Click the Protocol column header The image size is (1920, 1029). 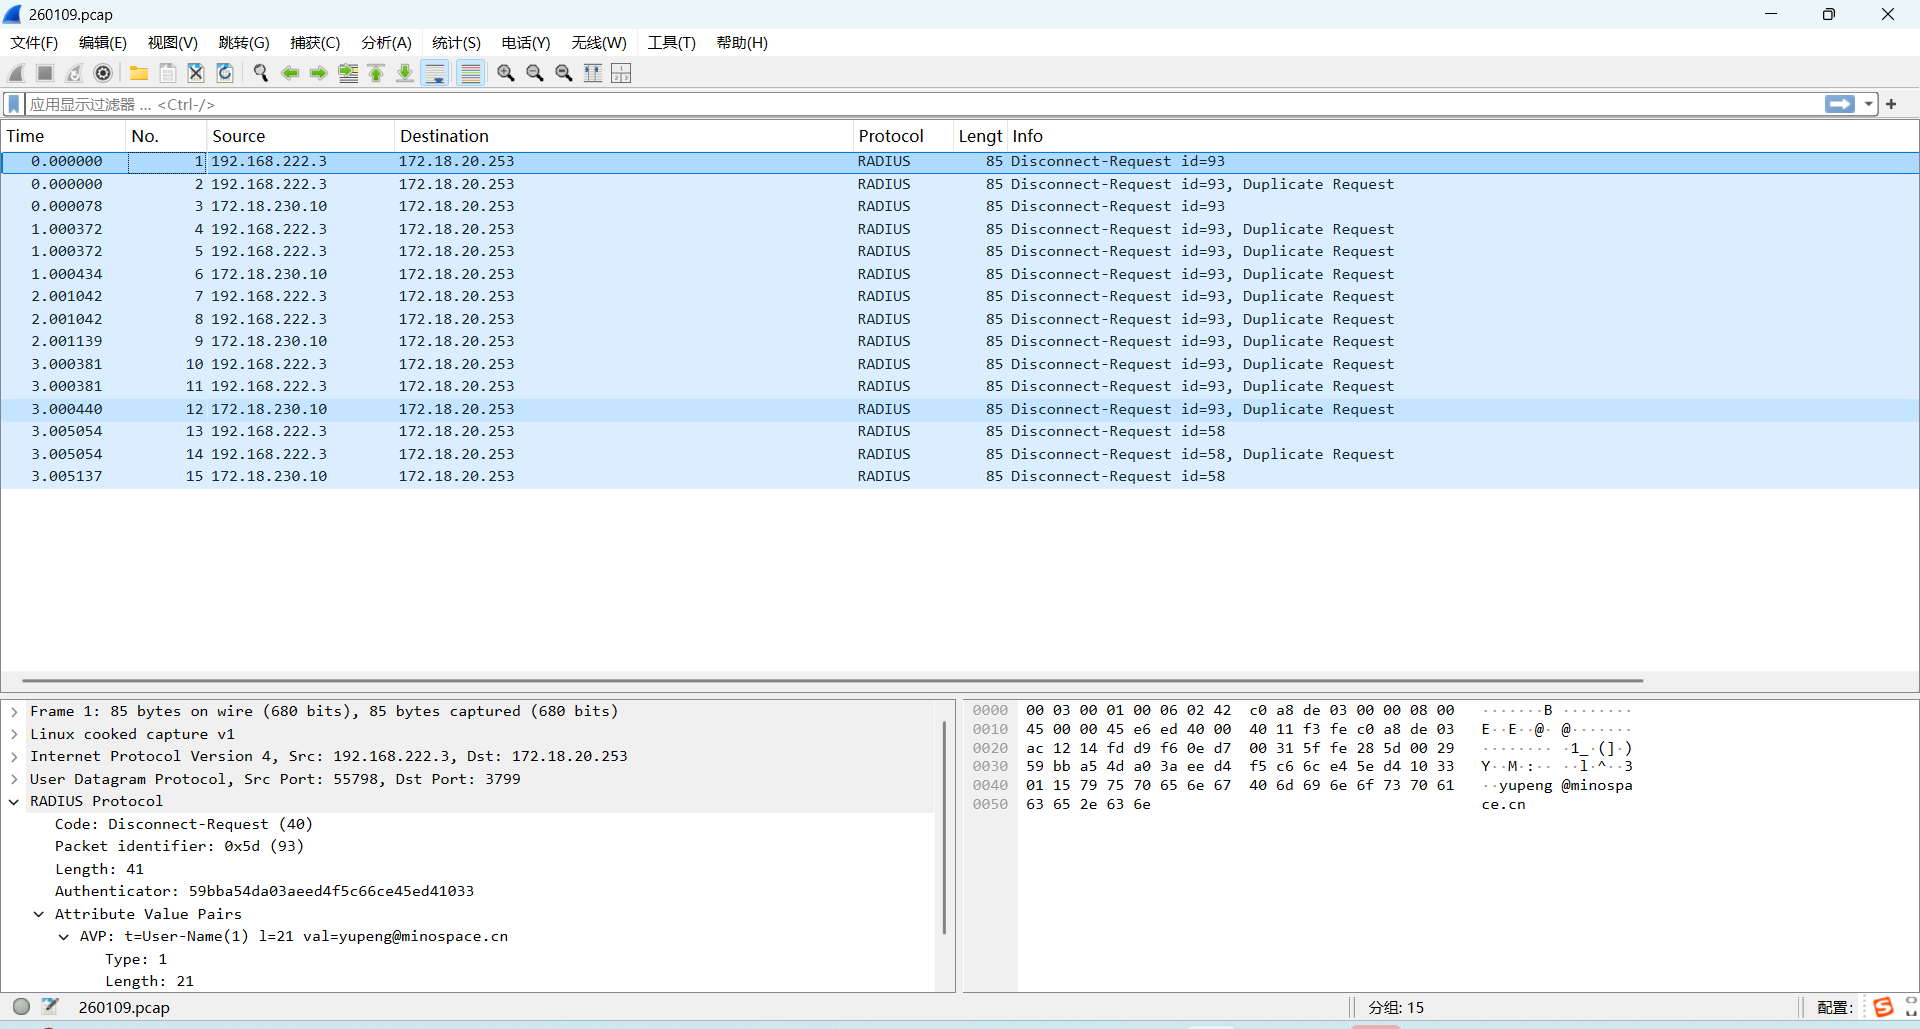point(890,136)
